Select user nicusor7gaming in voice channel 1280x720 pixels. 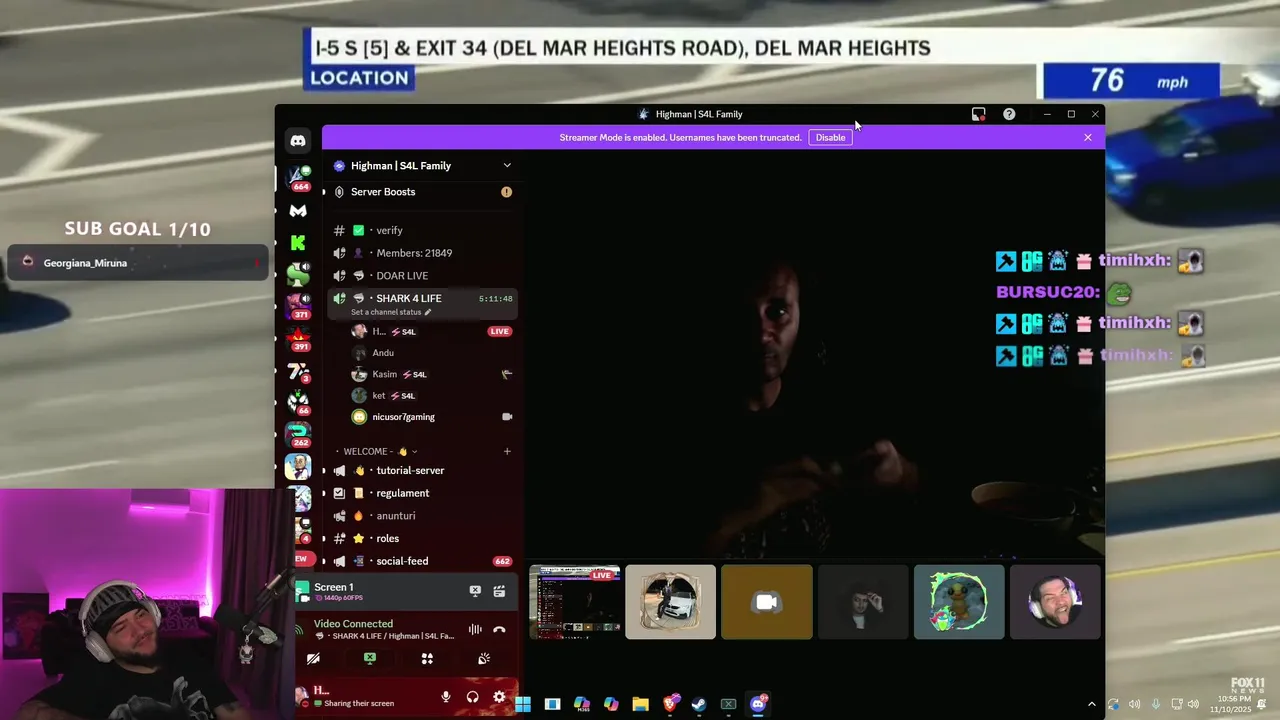tap(432, 417)
